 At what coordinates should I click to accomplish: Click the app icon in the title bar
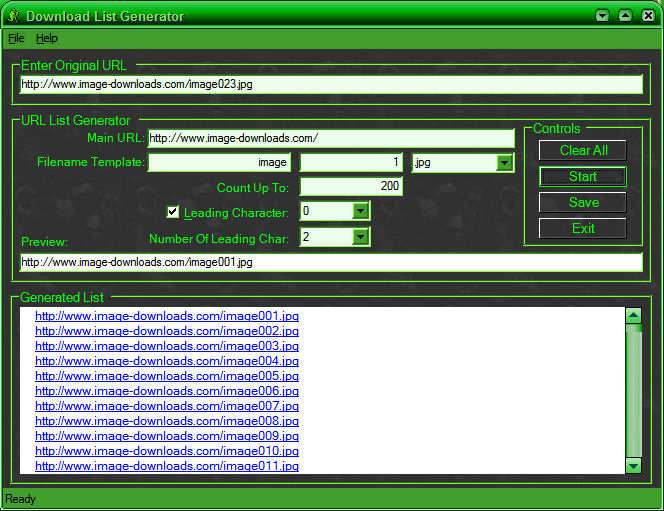(13, 16)
